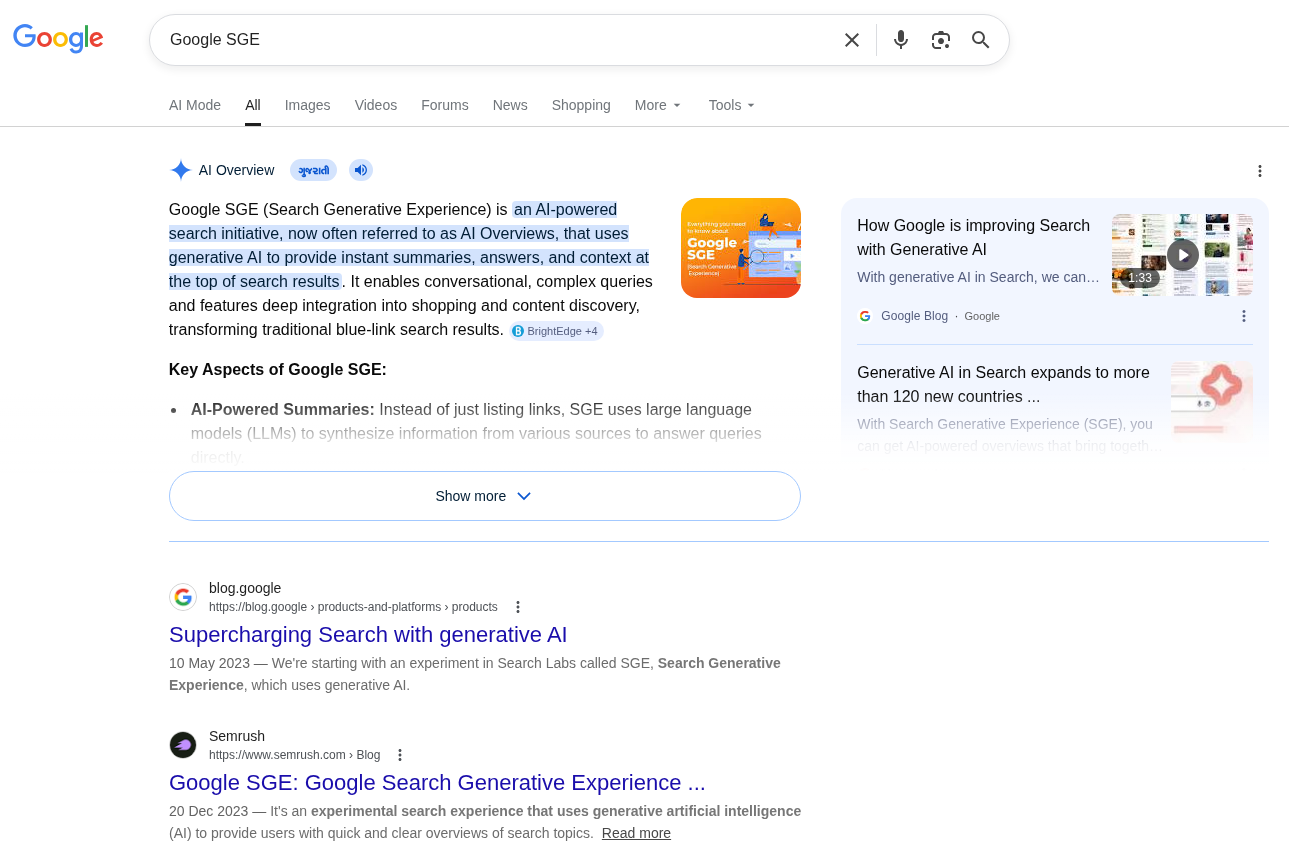Screen dimensions: 1289x855
Task: Open search by image camera icon
Action: [x=941, y=40]
